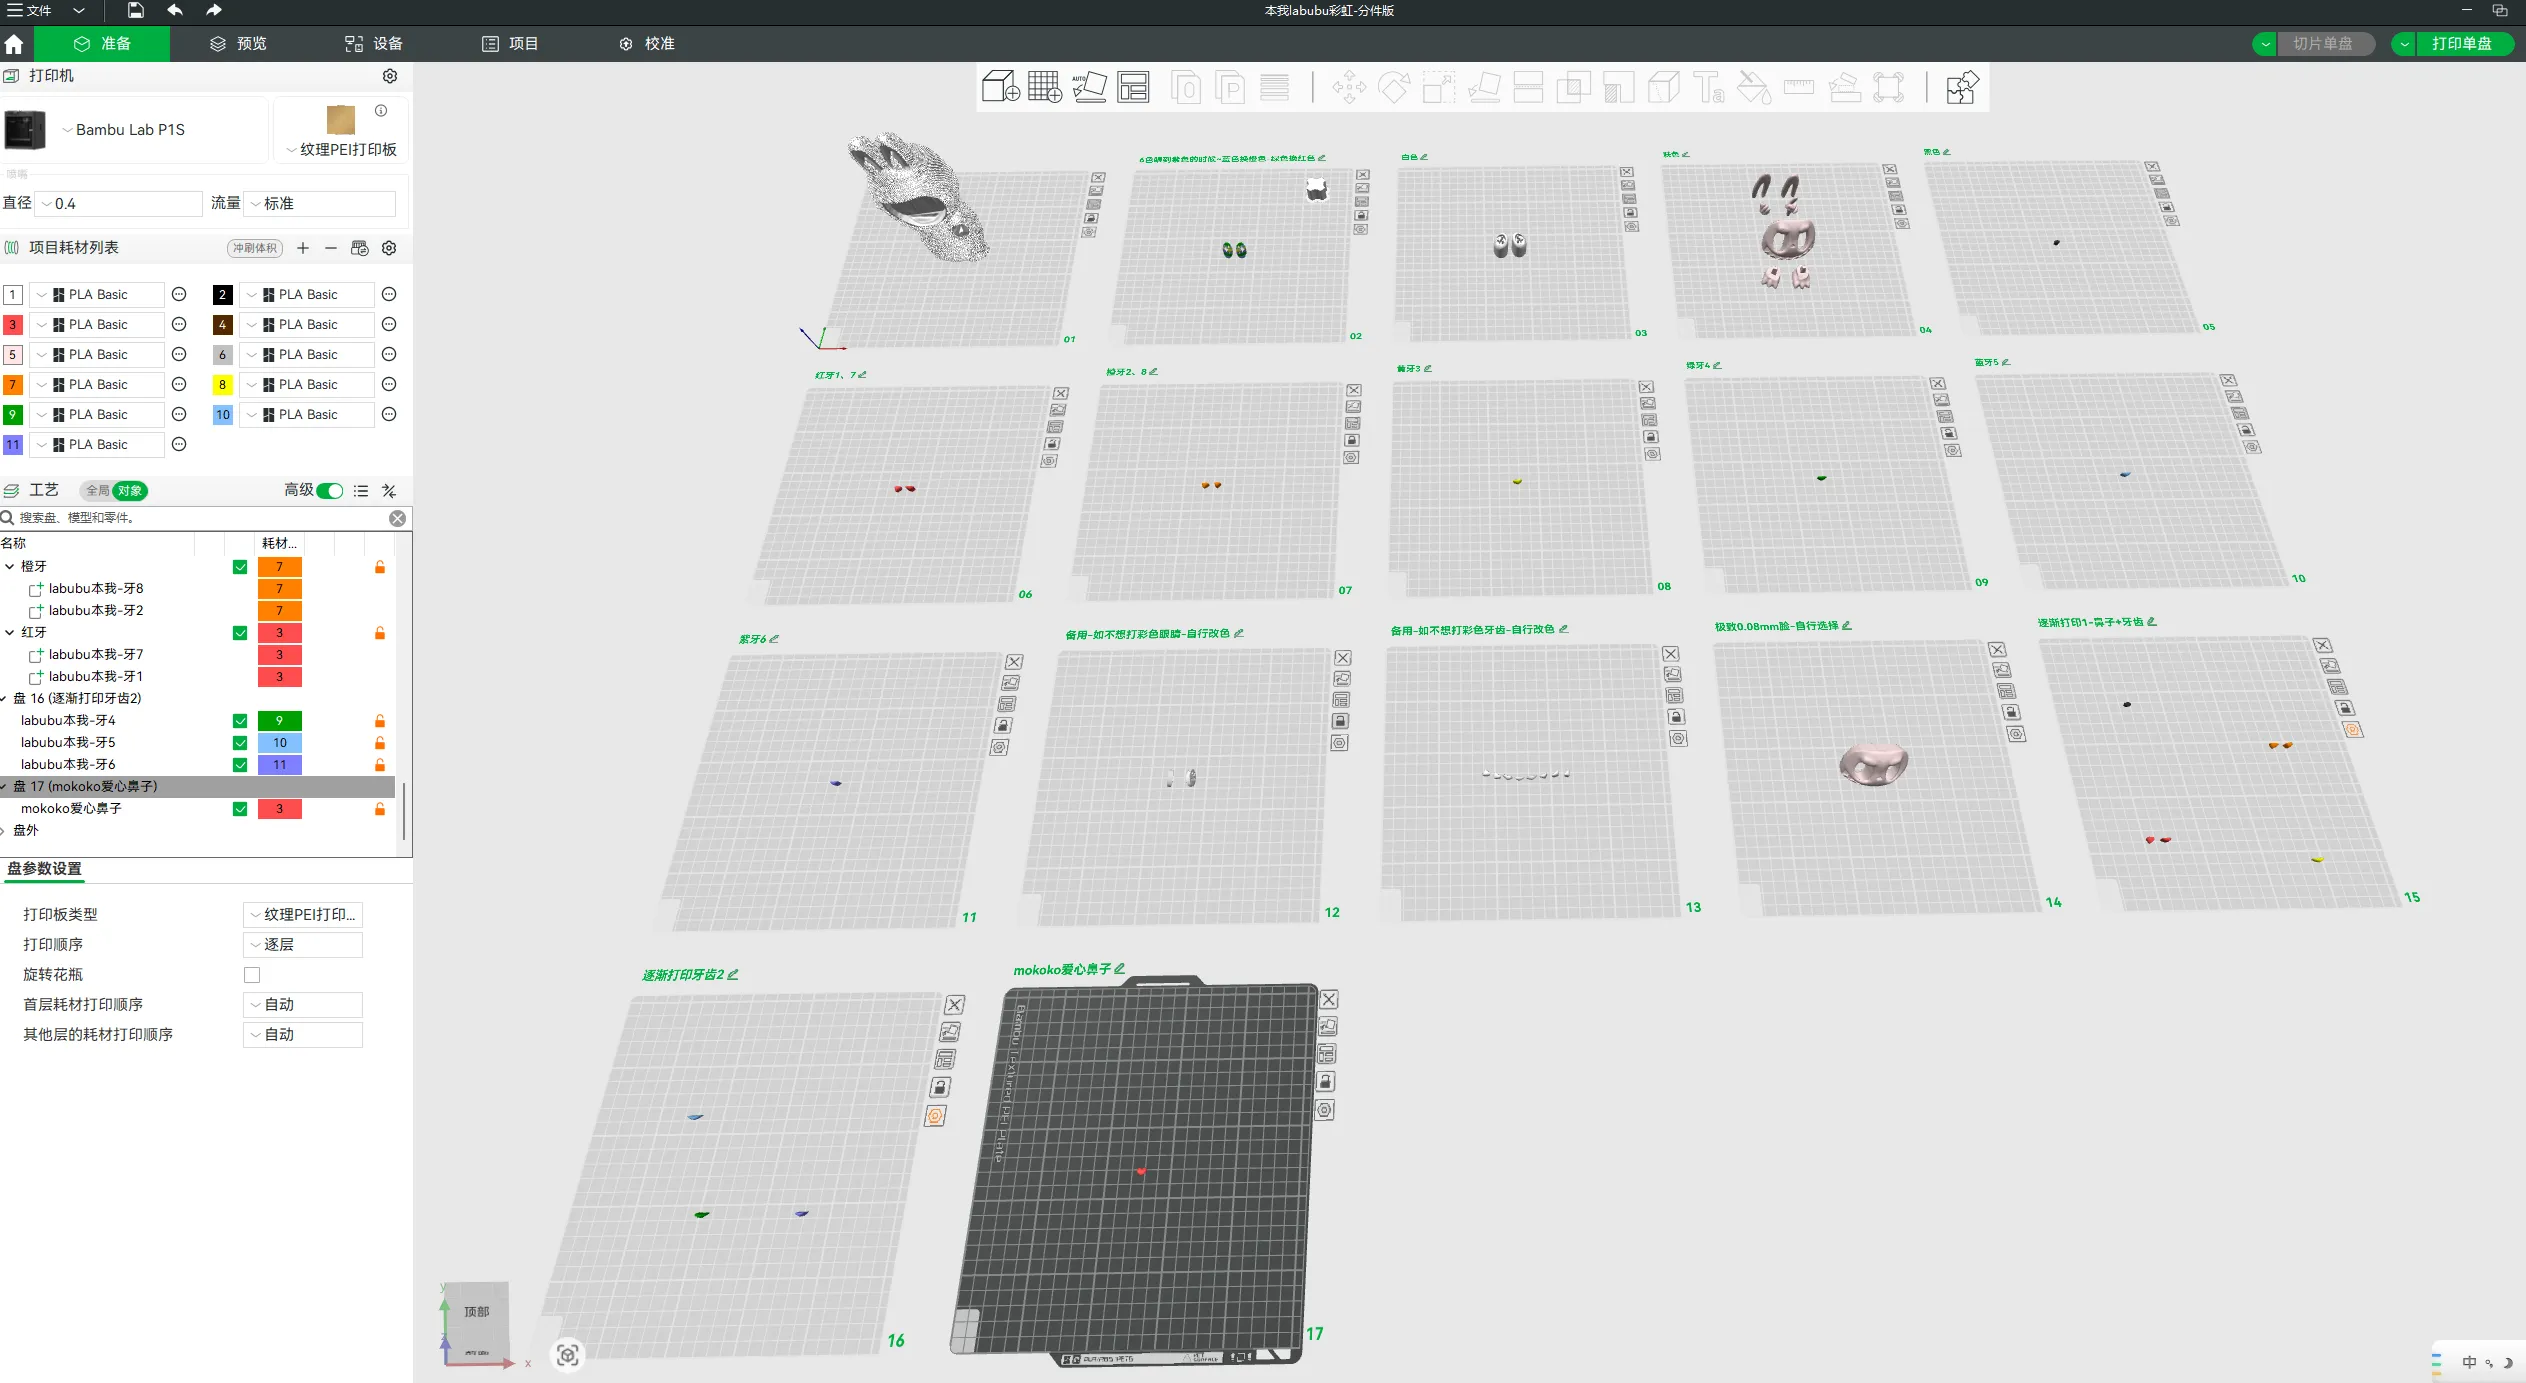This screenshot has width=2526, height=1383.
Task: Toggle the 高级 advanced mode switch
Action: (x=330, y=490)
